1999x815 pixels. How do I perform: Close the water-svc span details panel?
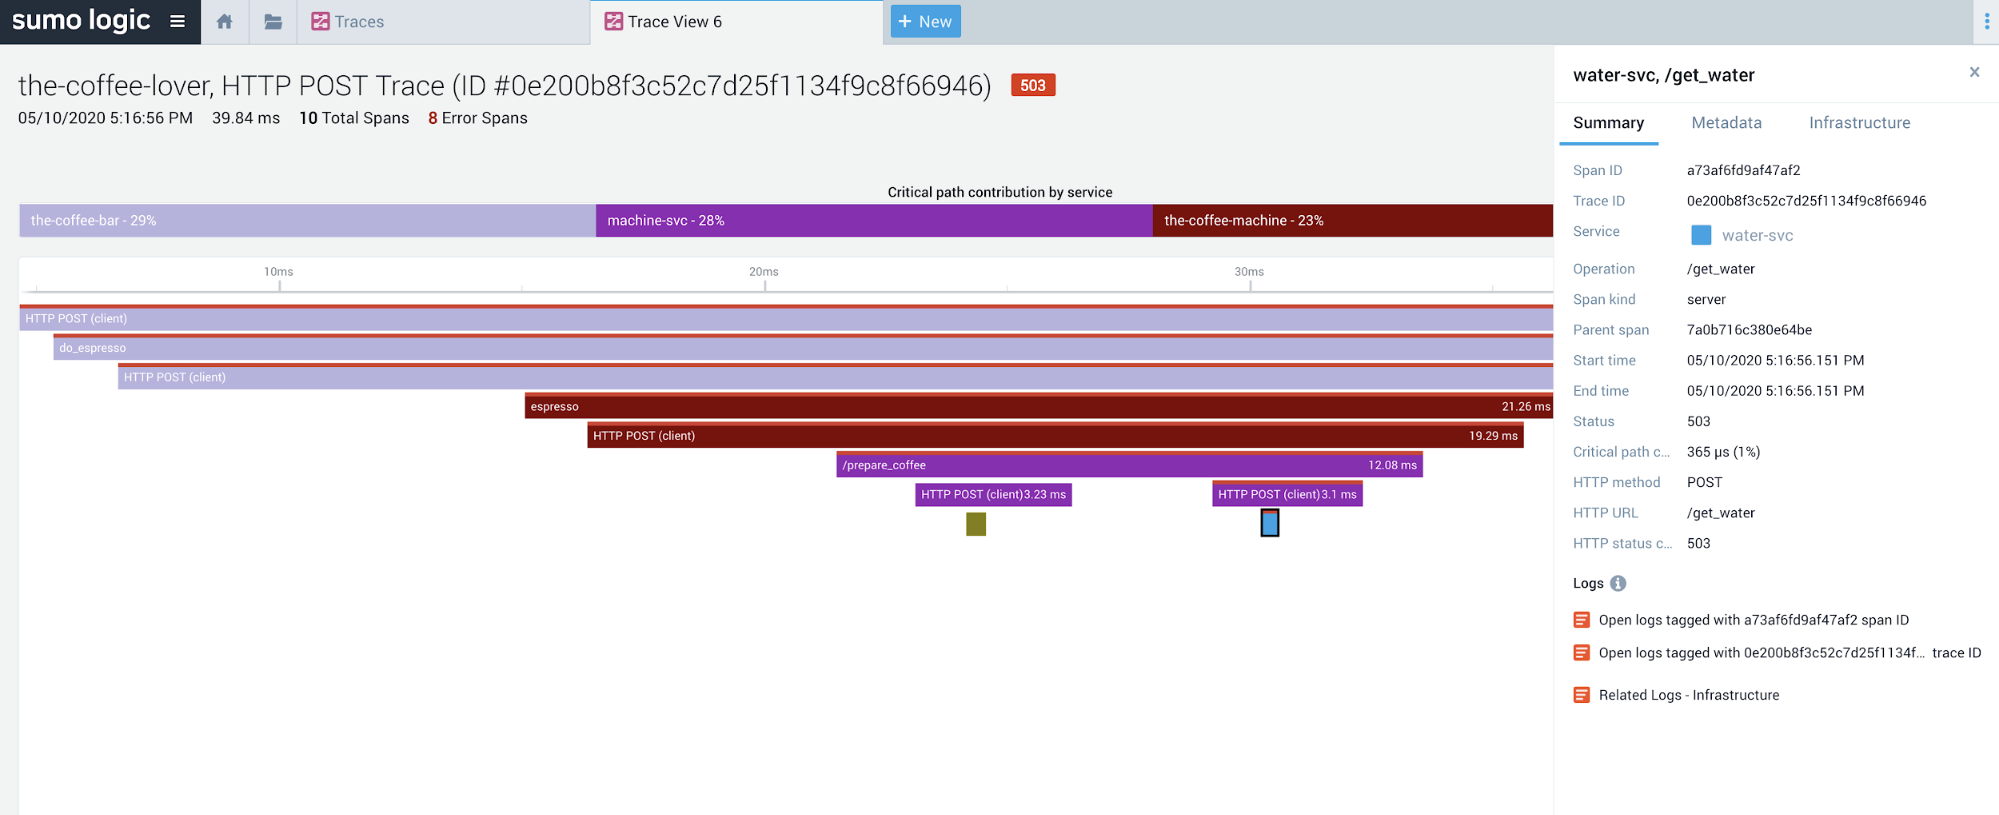click(1974, 72)
